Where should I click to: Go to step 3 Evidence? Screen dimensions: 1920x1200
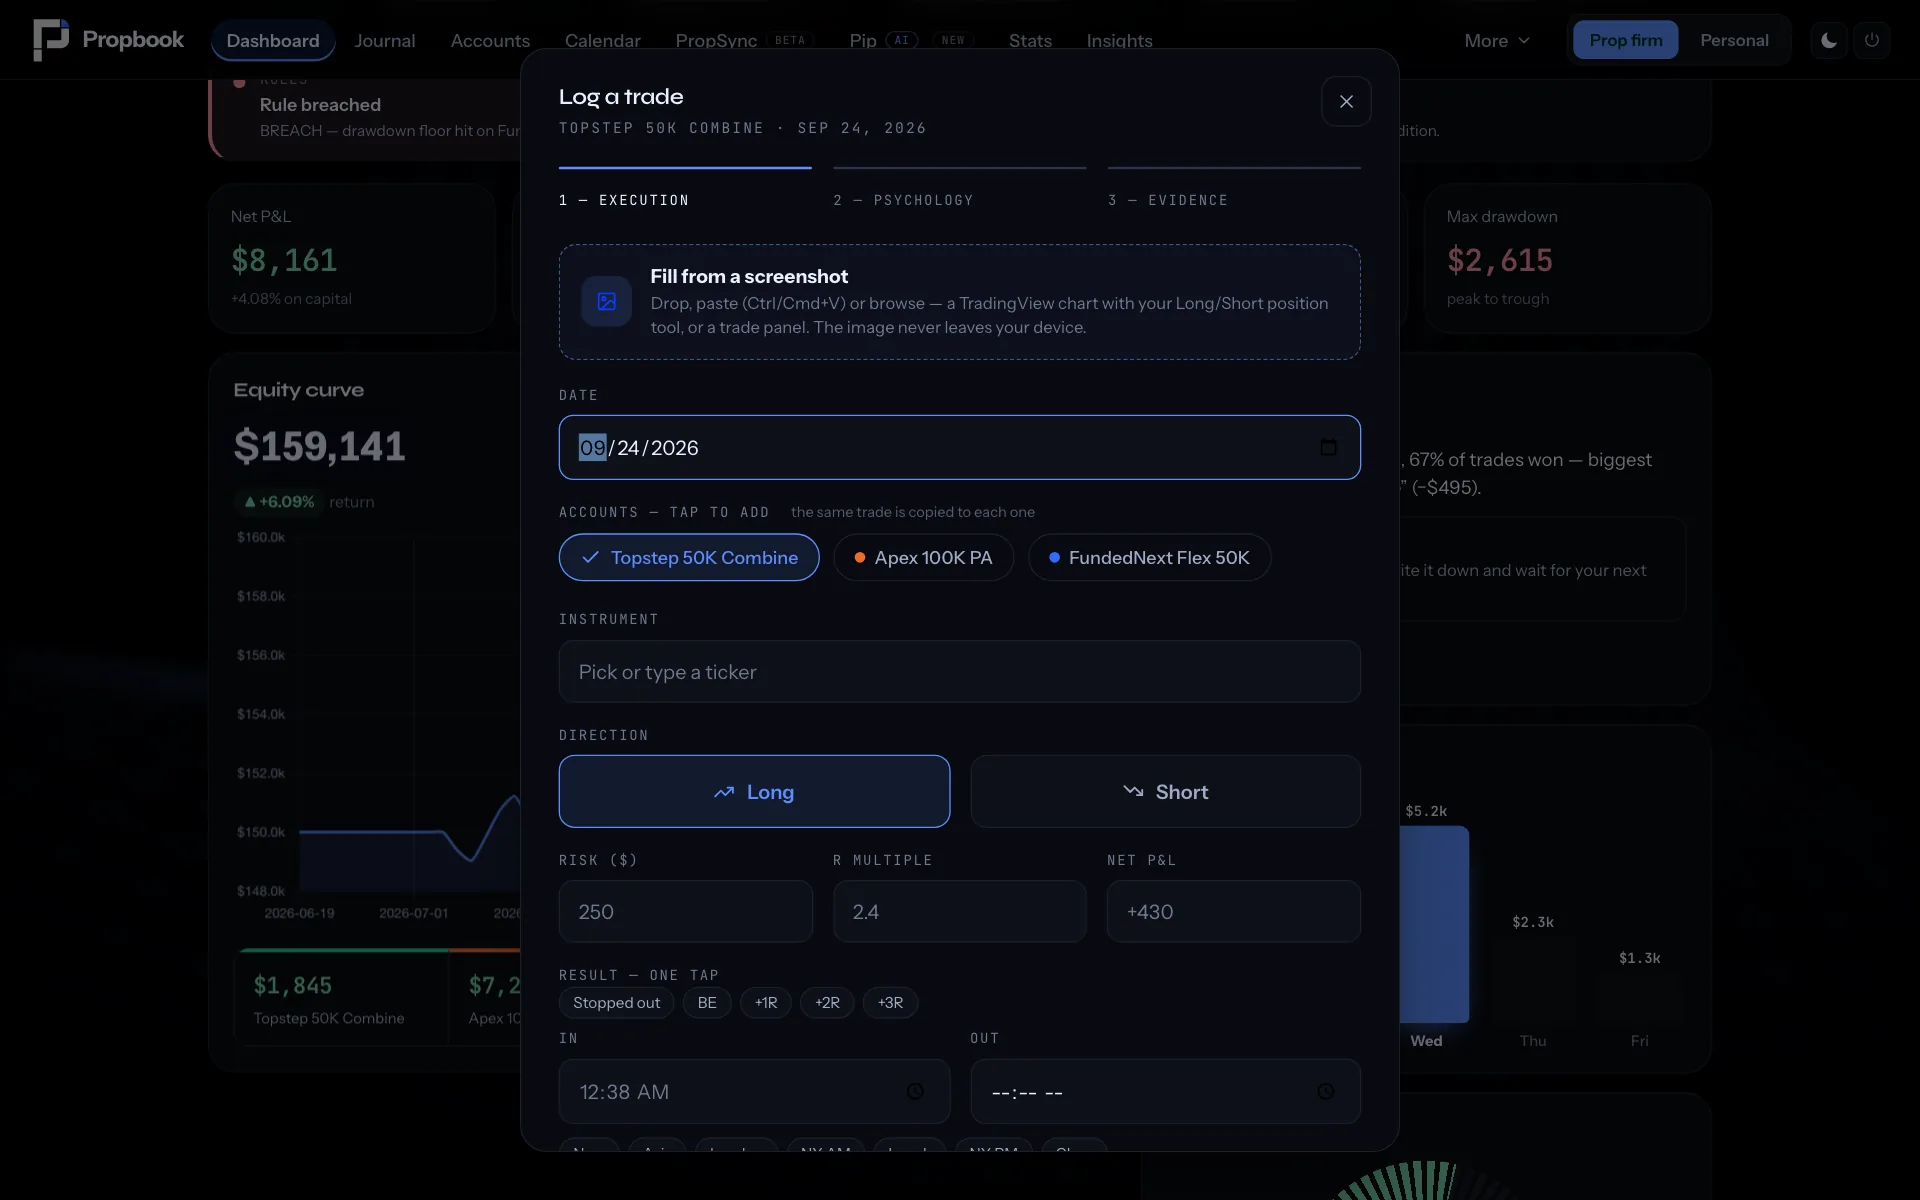(1234, 188)
